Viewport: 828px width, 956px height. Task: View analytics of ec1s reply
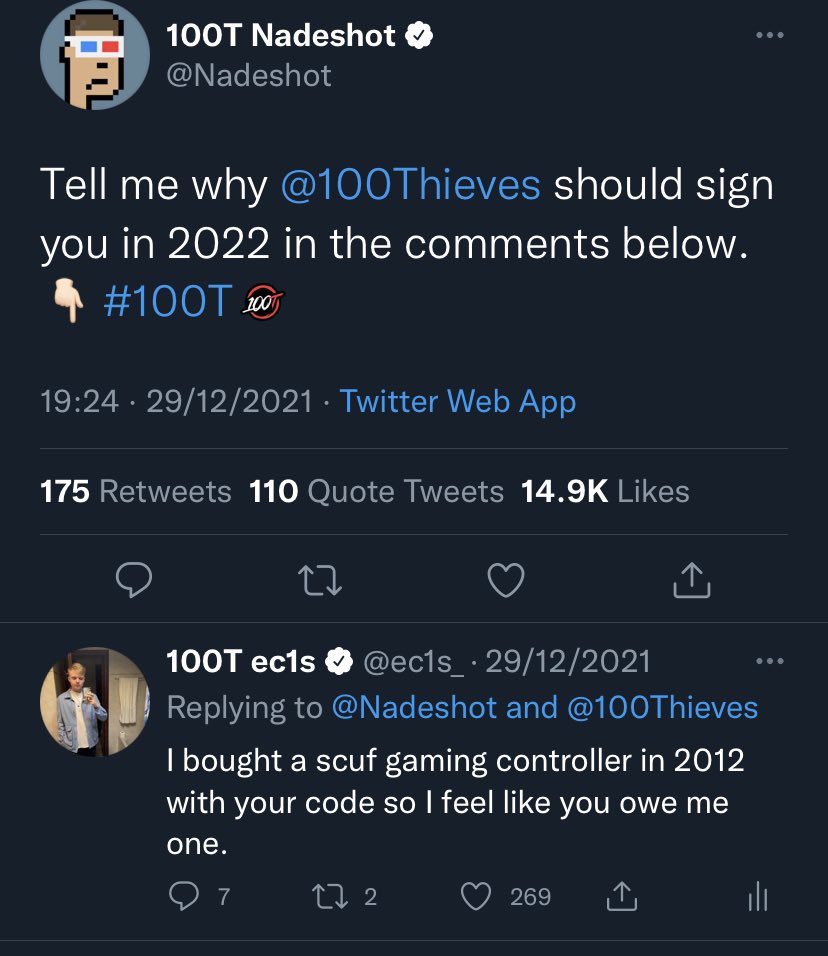pyautogui.click(x=757, y=896)
